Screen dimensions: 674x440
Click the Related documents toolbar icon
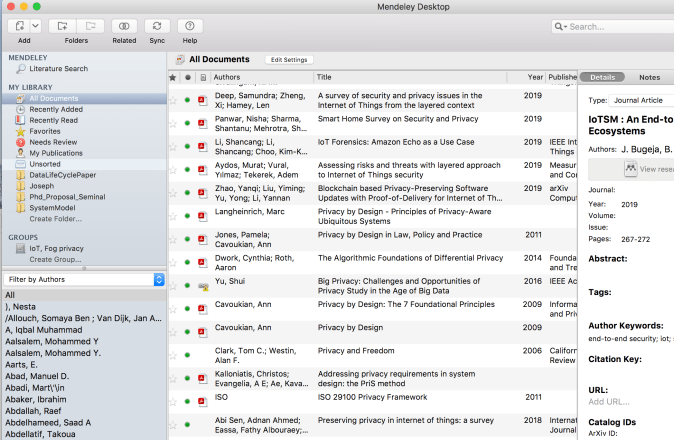pyautogui.click(x=124, y=25)
